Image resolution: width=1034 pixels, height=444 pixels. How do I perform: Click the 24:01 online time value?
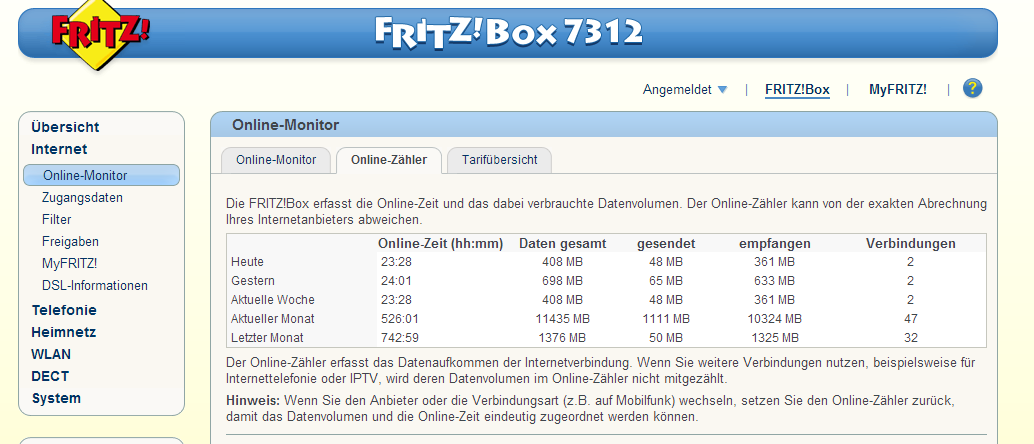396,281
